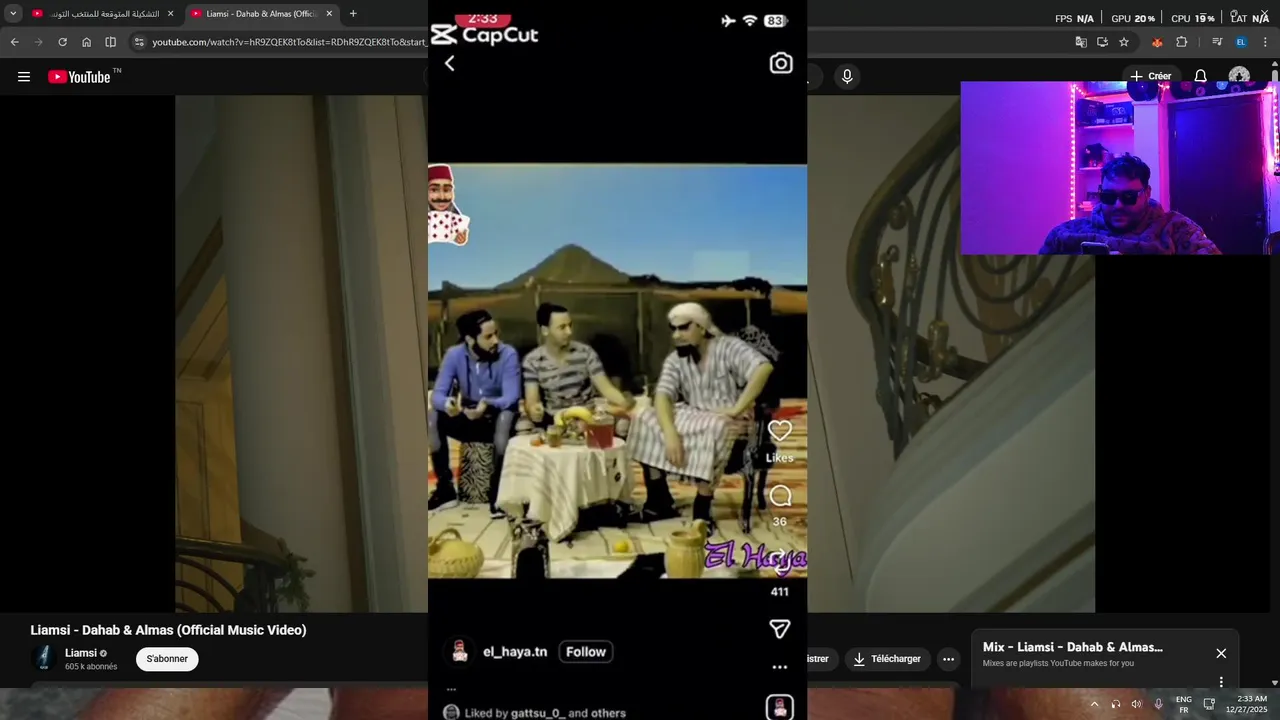1280x720 pixels.
Task: Open the browser extensions puzzle icon
Action: coord(1181,42)
